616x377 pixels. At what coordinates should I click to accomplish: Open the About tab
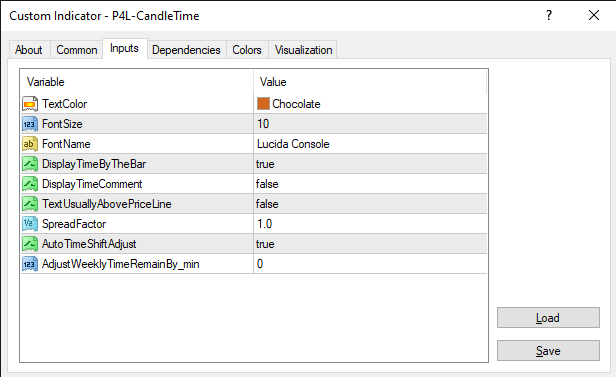click(29, 50)
